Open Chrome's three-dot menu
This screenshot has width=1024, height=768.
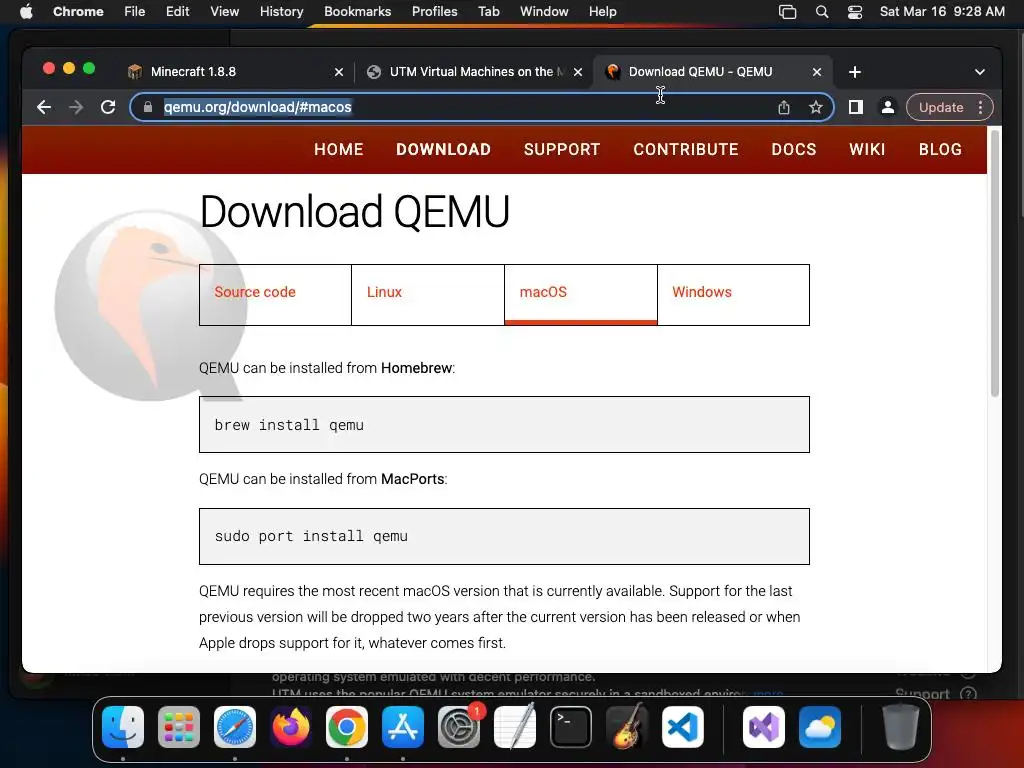click(x=980, y=107)
